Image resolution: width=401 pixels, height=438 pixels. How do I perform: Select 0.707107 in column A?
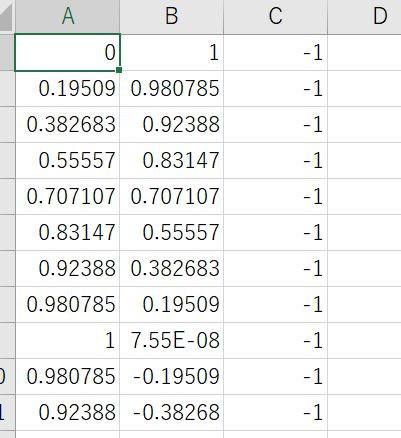pyautogui.click(x=67, y=197)
